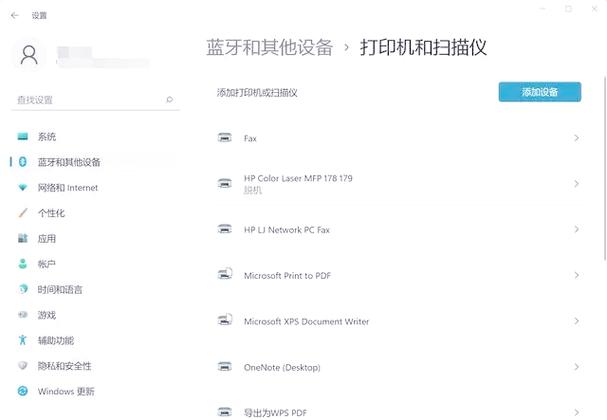
Task: Open 导出为WPS PDF chevron
Action: tap(576, 412)
